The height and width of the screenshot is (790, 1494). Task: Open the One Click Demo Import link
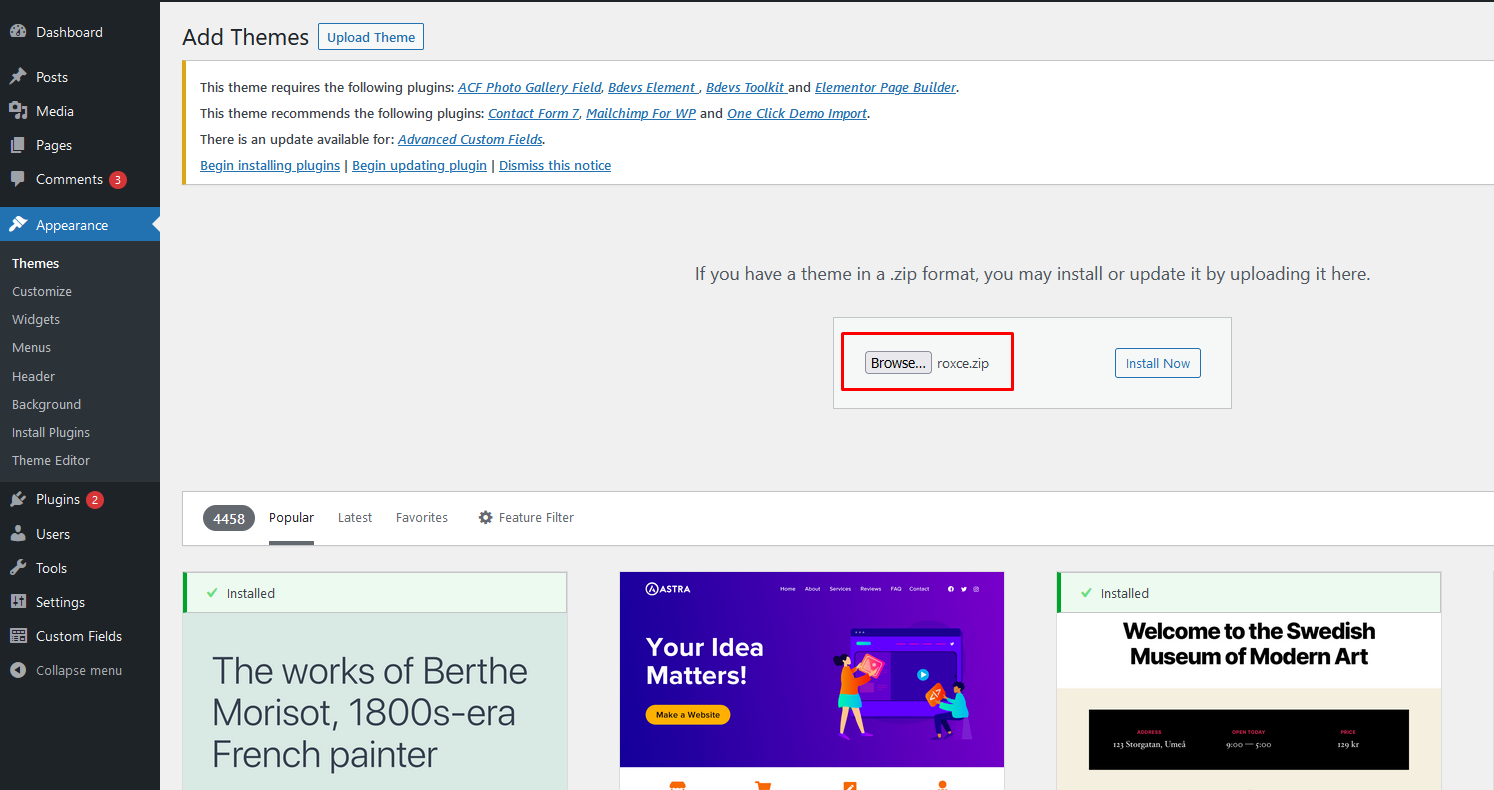point(797,113)
